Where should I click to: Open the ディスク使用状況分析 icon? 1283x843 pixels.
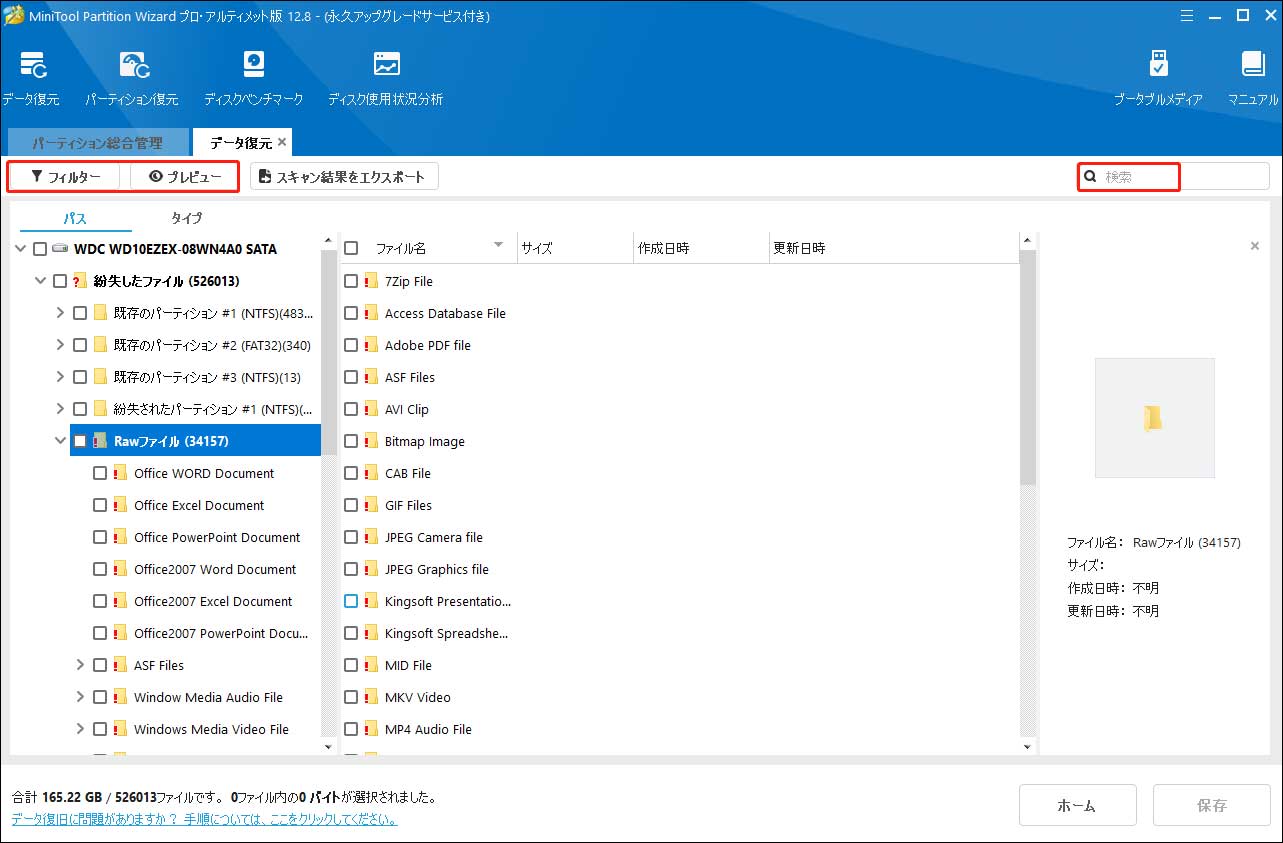click(x=386, y=66)
